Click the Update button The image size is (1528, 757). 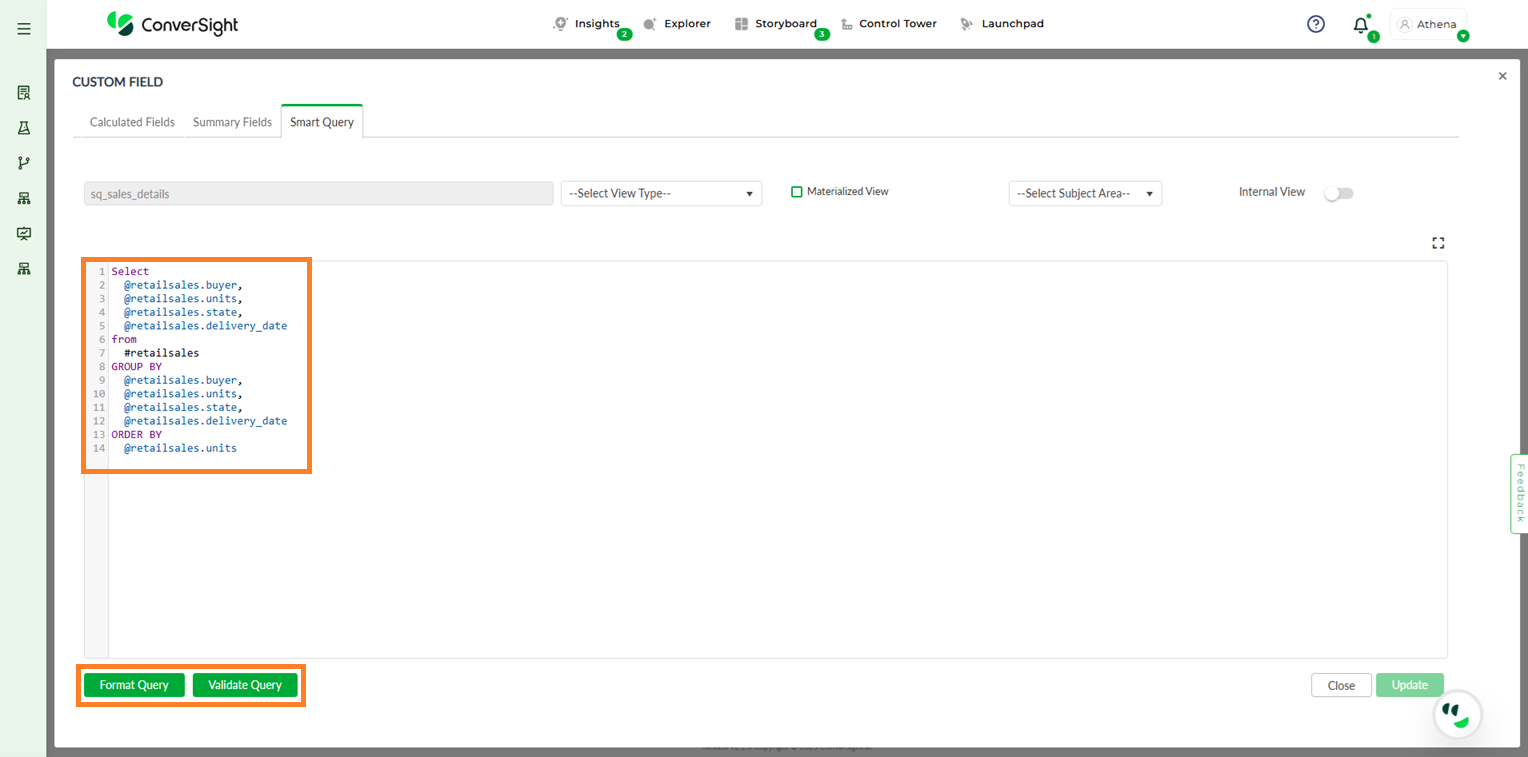(x=1409, y=685)
